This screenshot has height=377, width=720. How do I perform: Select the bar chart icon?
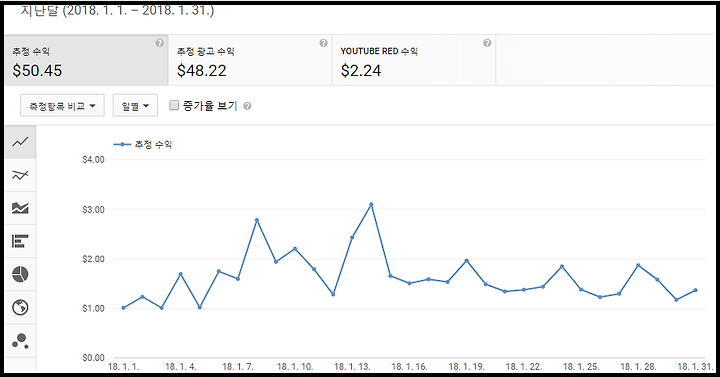coord(20,241)
